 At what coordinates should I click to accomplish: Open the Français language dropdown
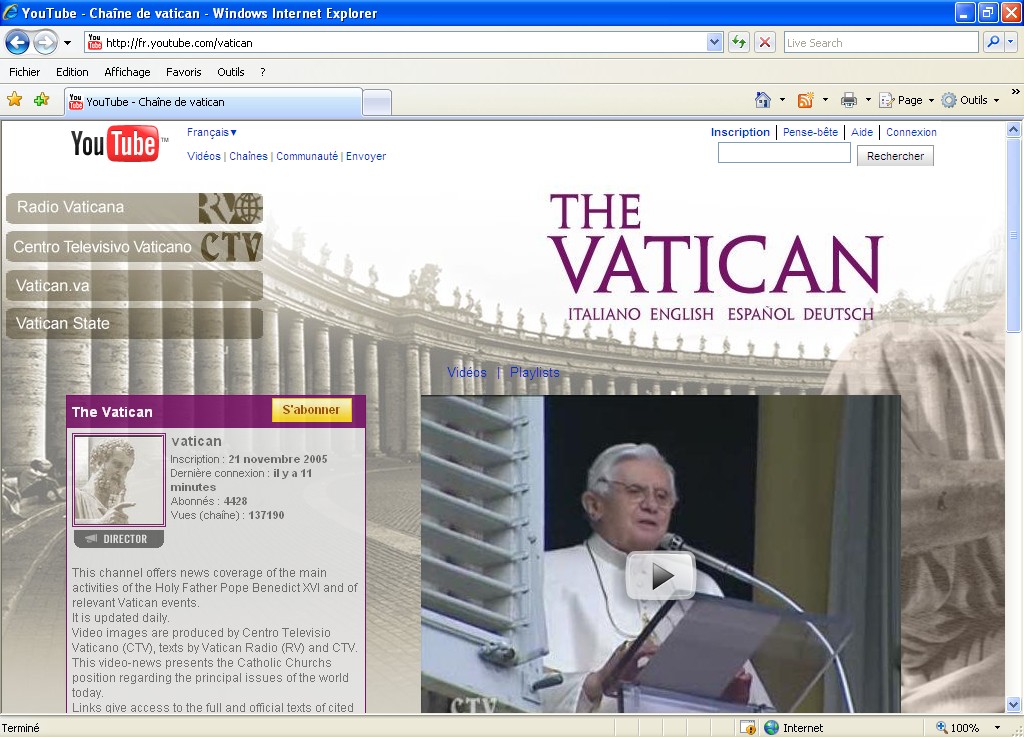[212, 132]
